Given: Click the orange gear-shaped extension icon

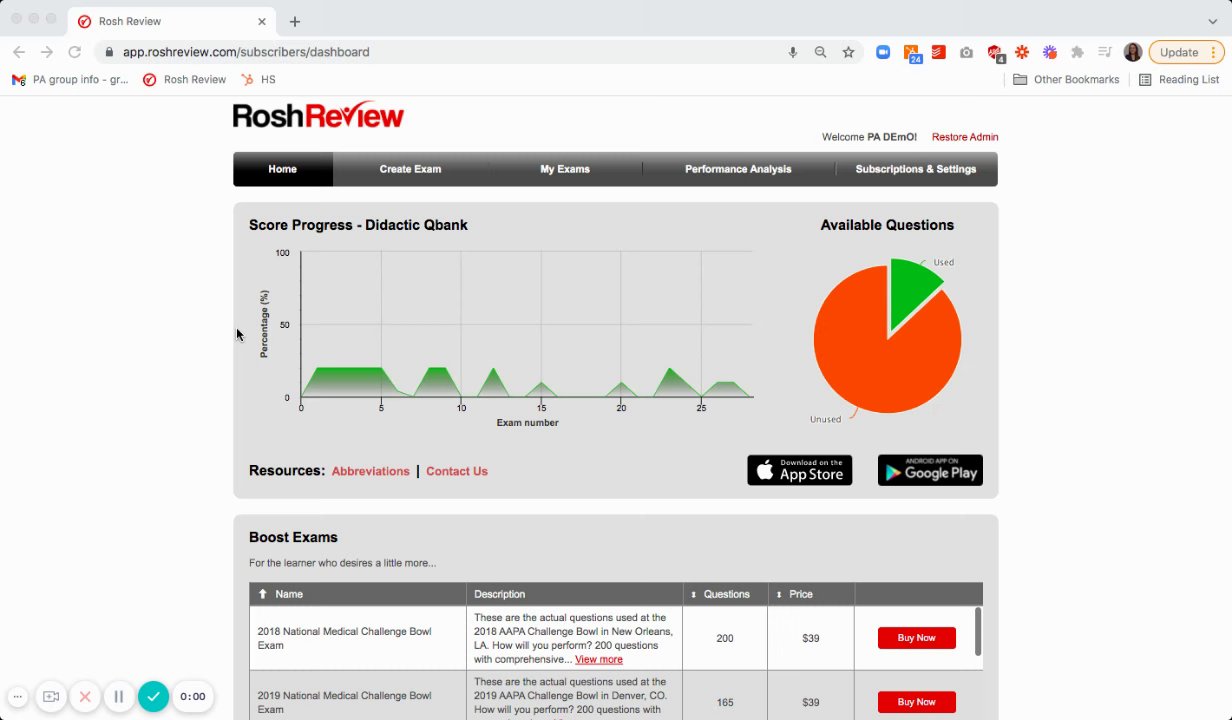Looking at the screenshot, I should (1022, 52).
